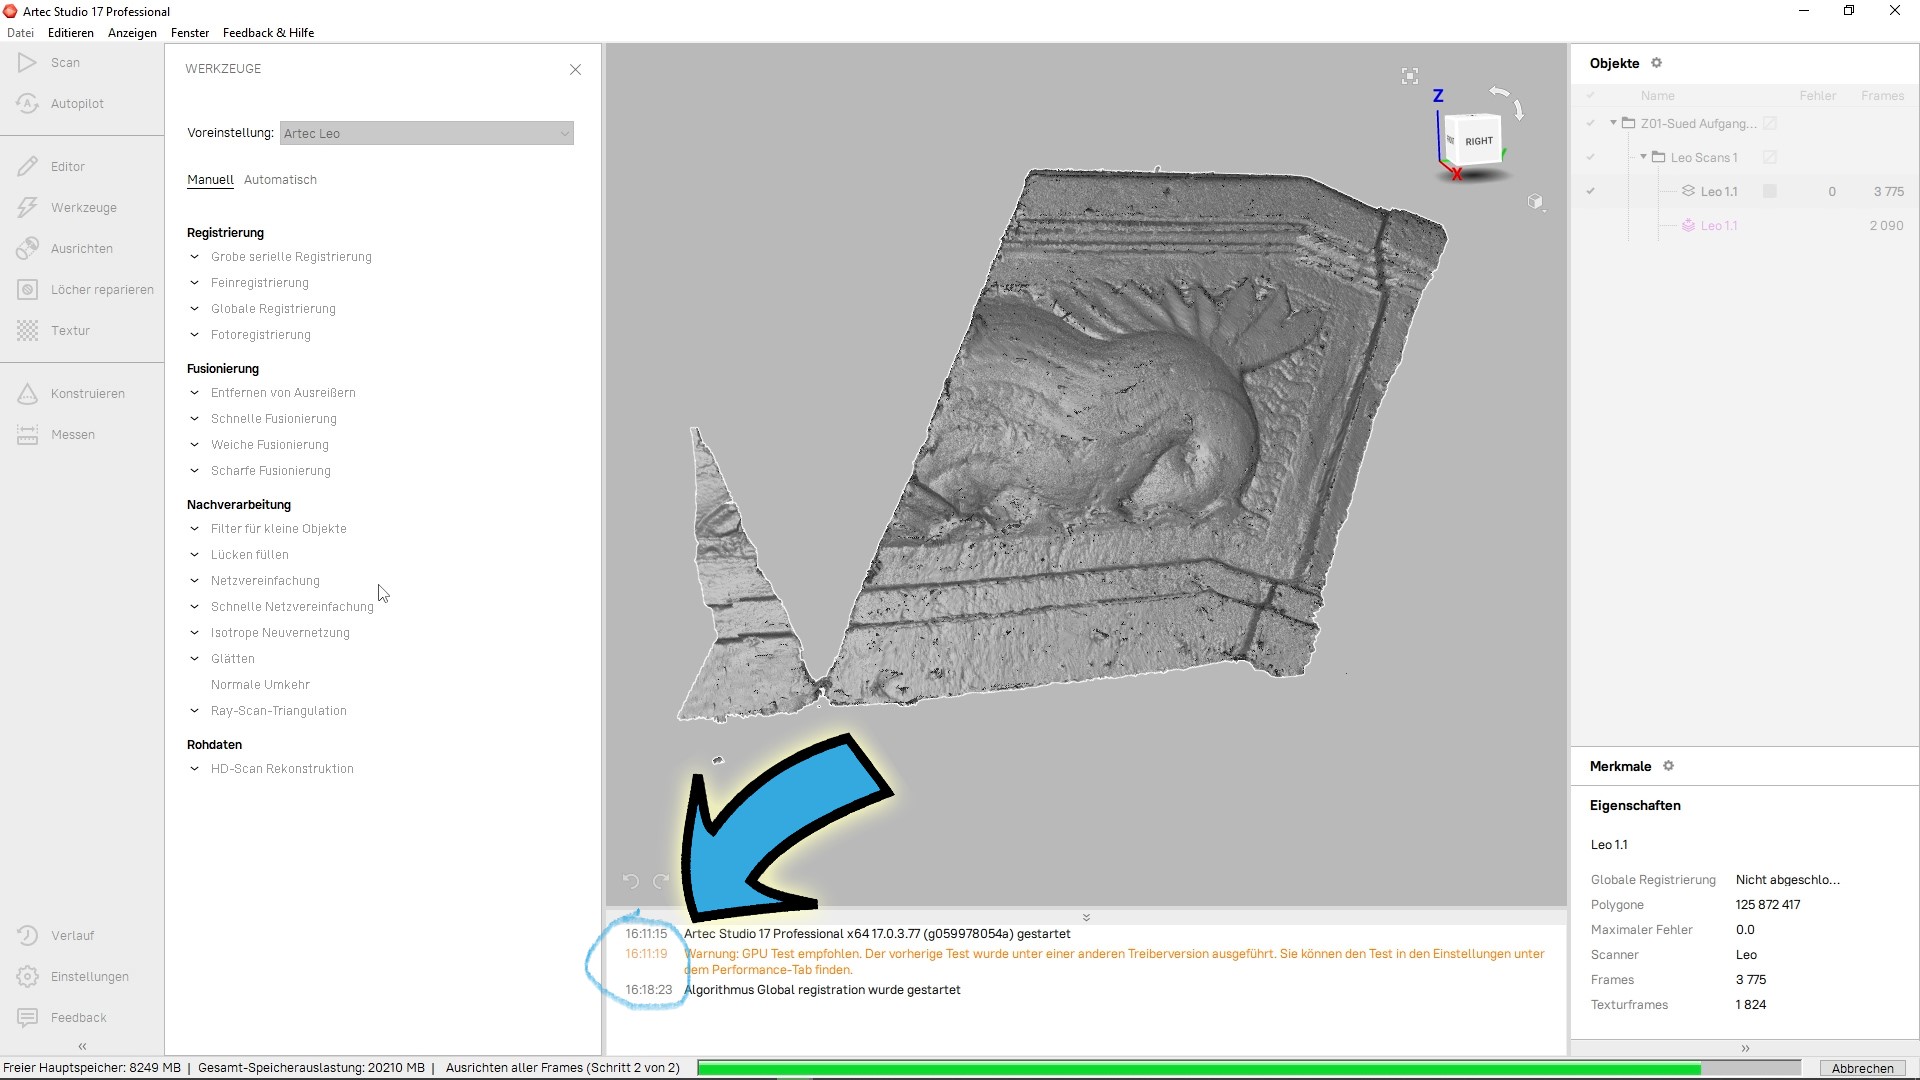
Task: Expand Feinregistrierung settings
Action: [x=195, y=283]
